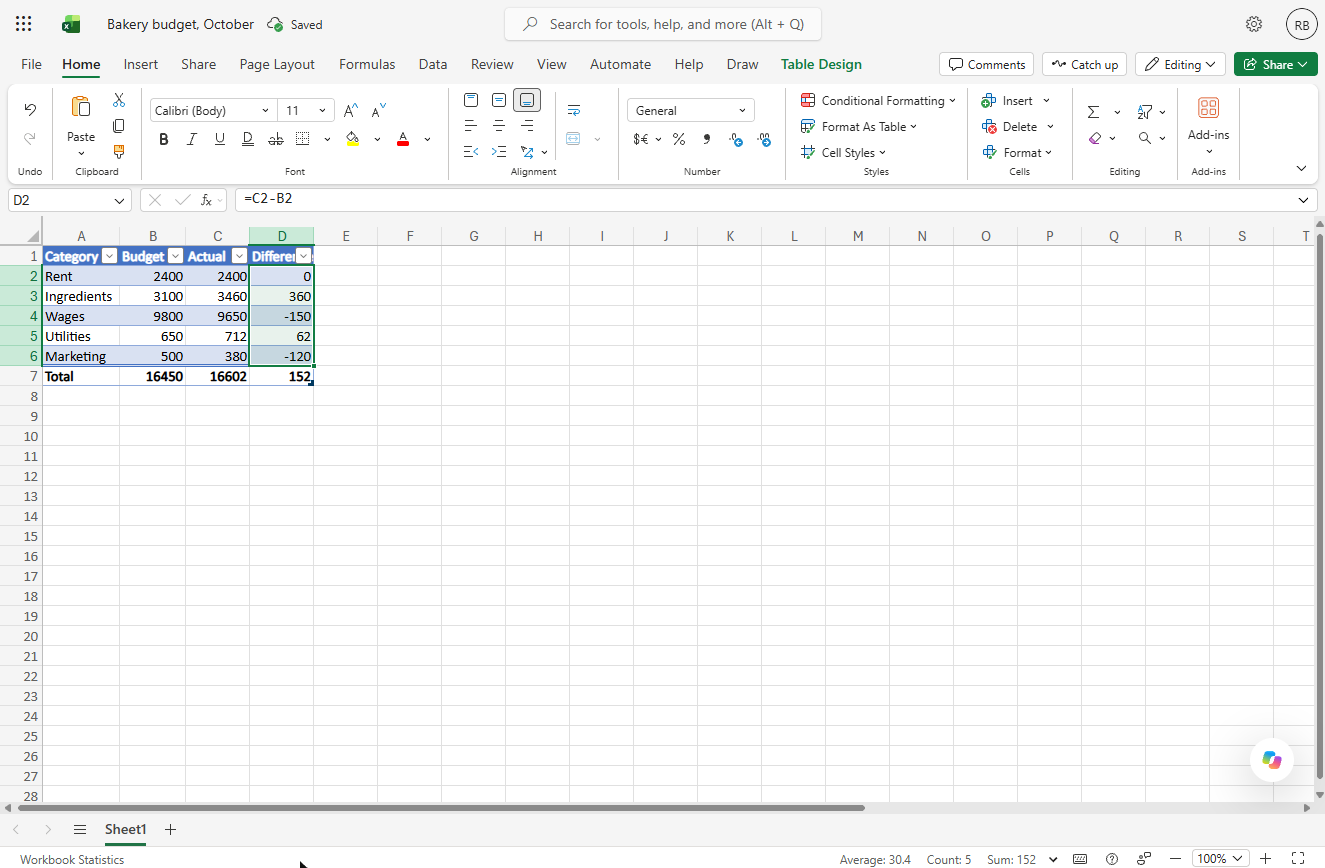Open the Add-ins gallery
This screenshot has width=1325, height=868.
pyautogui.click(x=1208, y=127)
